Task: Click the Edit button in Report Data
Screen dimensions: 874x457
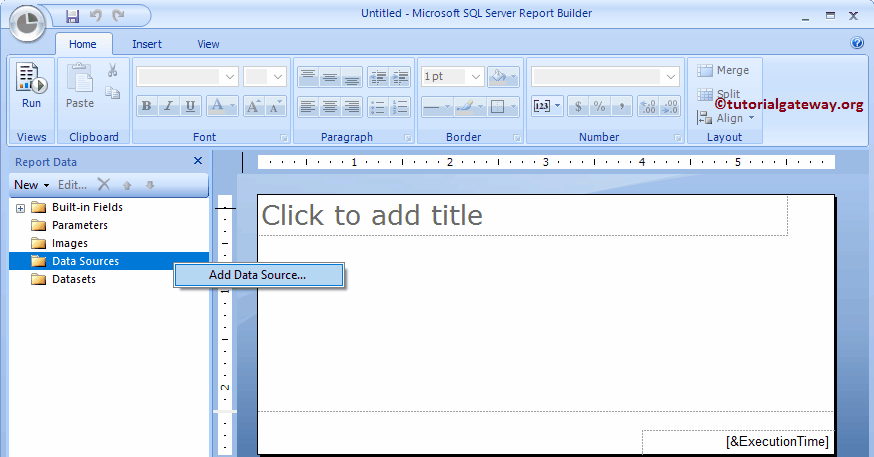Action: point(72,184)
